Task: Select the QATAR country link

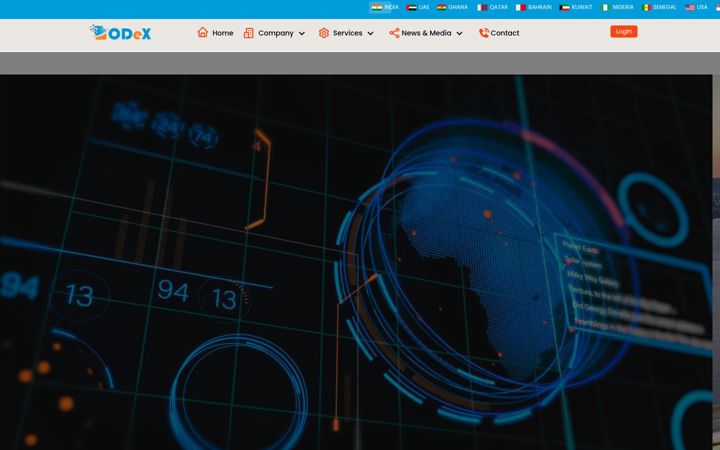Action: (x=499, y=7)
